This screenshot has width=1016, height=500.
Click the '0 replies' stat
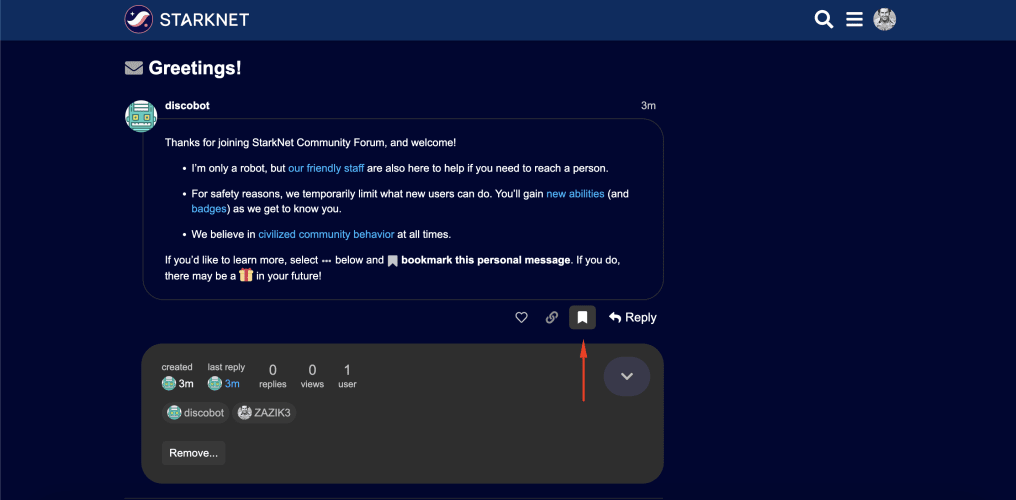pos(273,376)
